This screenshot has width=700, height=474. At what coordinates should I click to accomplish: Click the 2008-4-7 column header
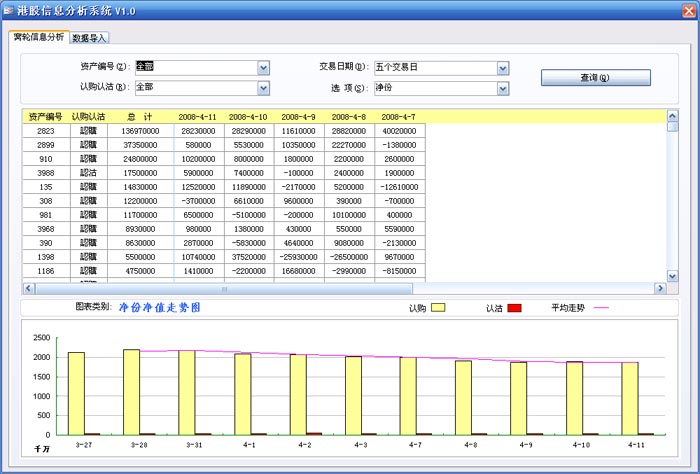click(x=399, y=117)
